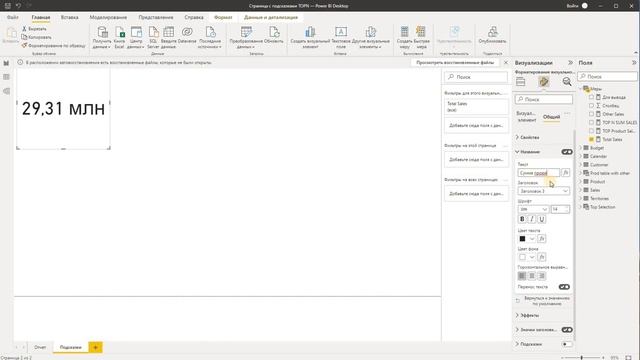Open the font family dropdown

point(533,209)
